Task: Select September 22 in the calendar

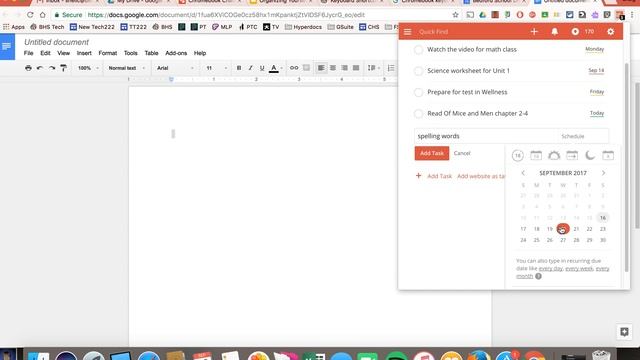Action: click(589, 229)
